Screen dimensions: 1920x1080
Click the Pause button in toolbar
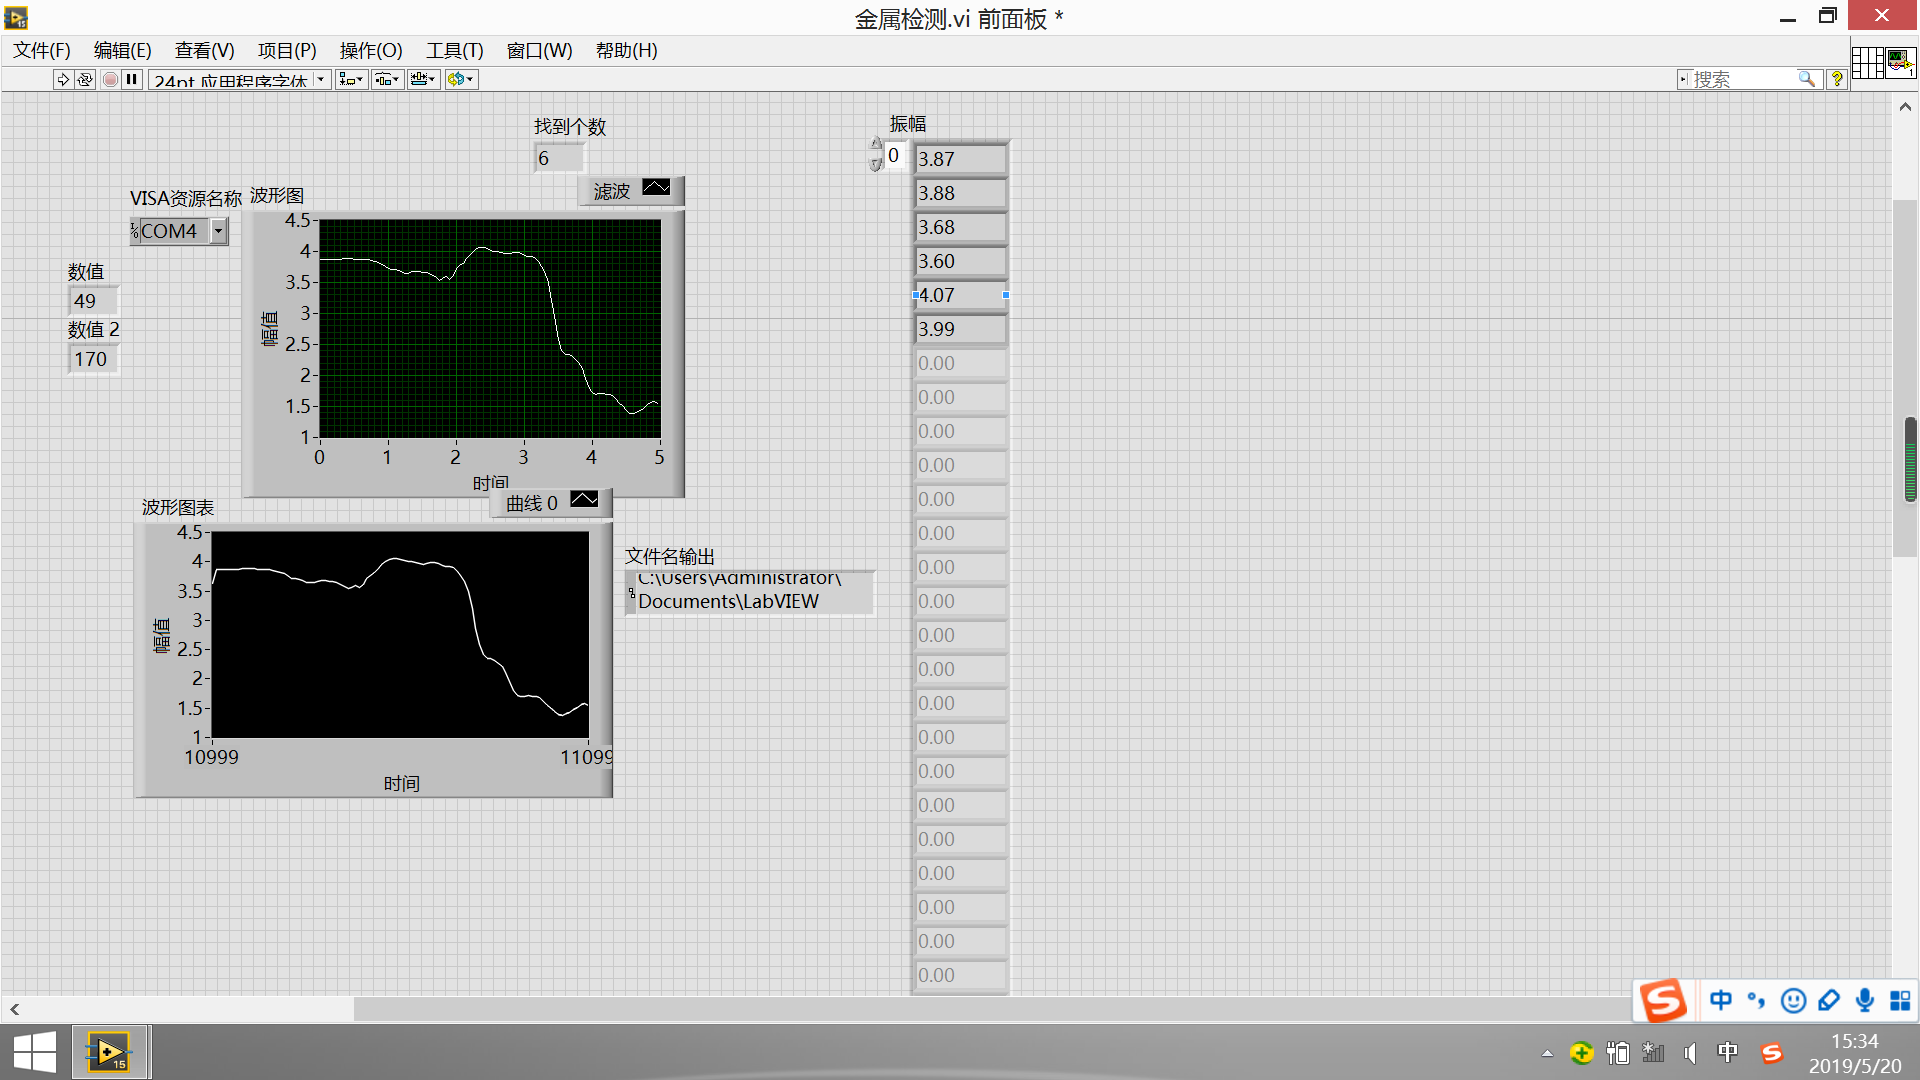pos(132,79)
